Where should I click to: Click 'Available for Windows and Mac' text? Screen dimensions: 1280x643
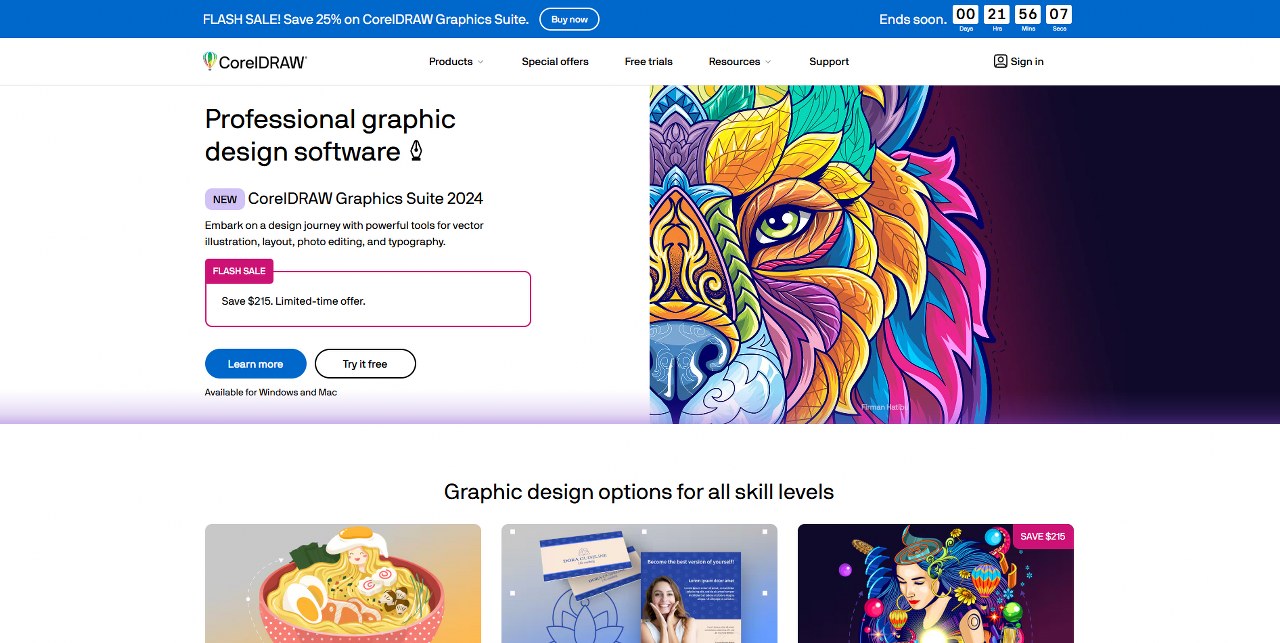tap(271, 392)
